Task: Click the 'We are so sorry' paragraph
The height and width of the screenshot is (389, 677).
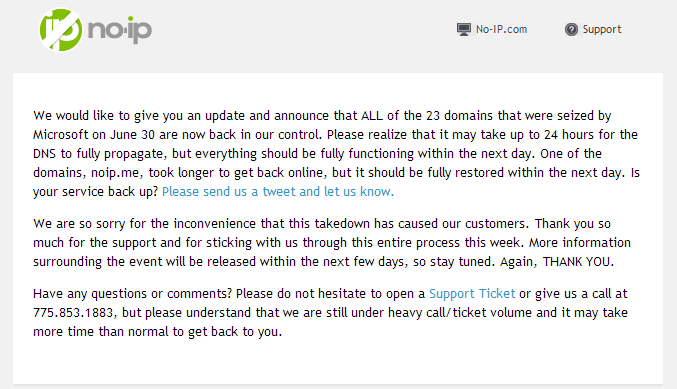Action: point(332,243)
